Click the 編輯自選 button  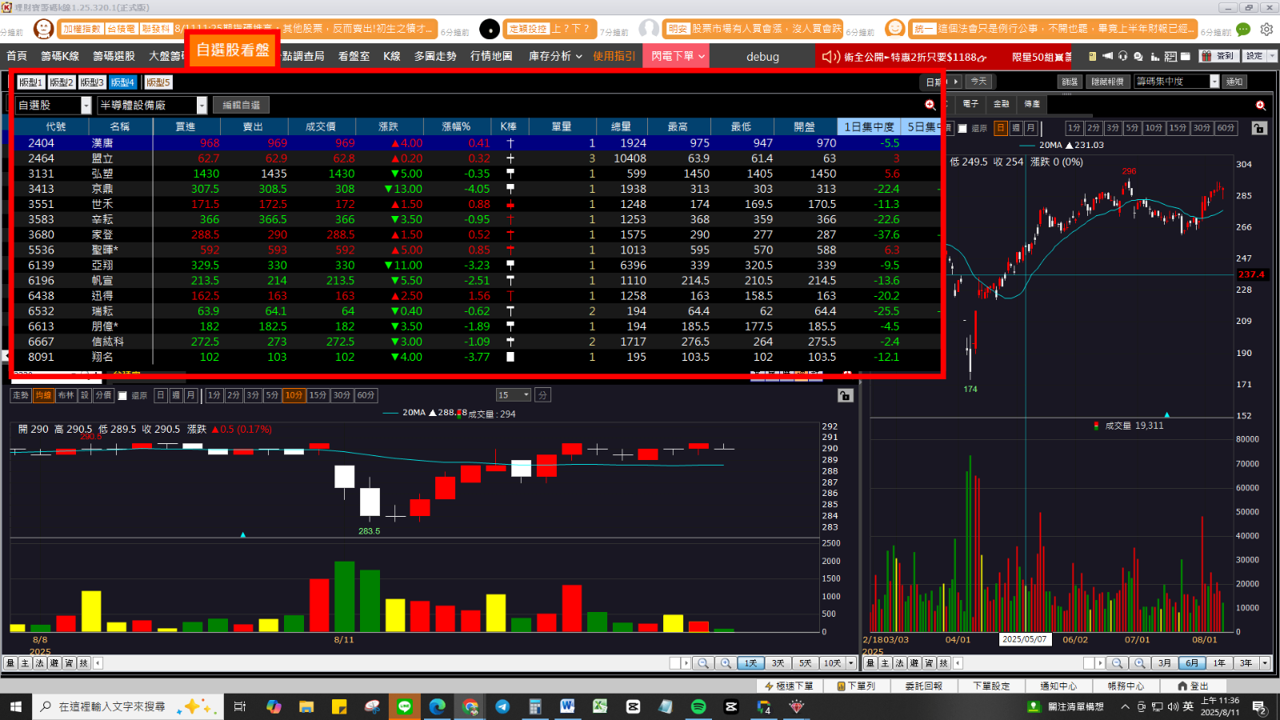pos(240,105)
